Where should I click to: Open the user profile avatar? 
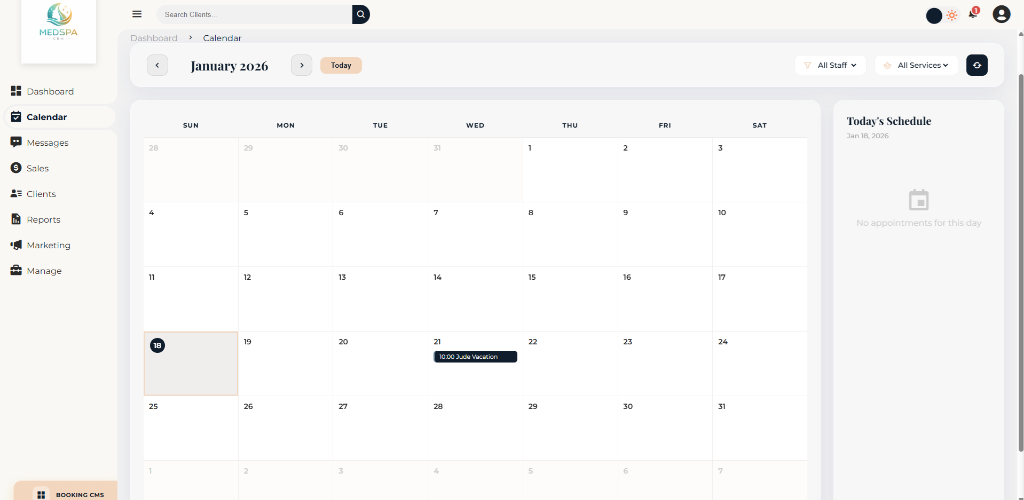(x=1001, y=14)
